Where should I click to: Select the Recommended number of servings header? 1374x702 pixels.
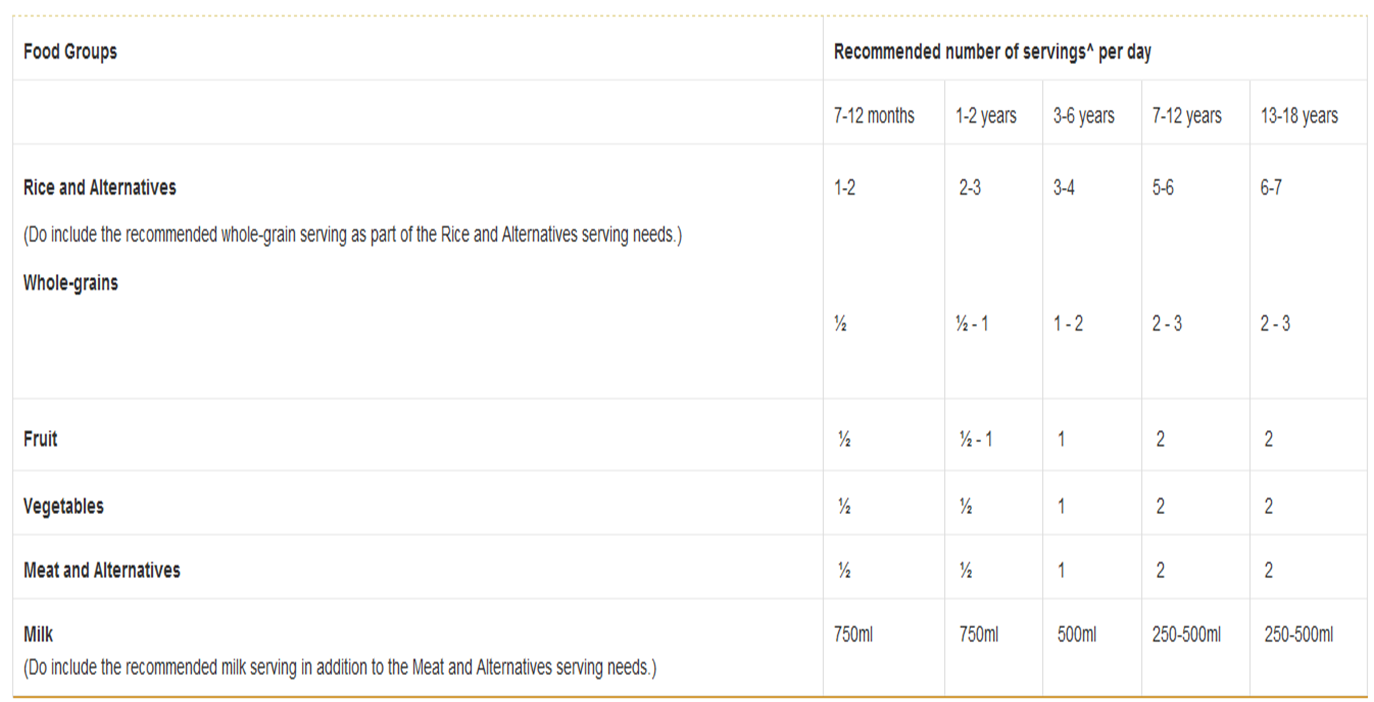click(992, 51)
